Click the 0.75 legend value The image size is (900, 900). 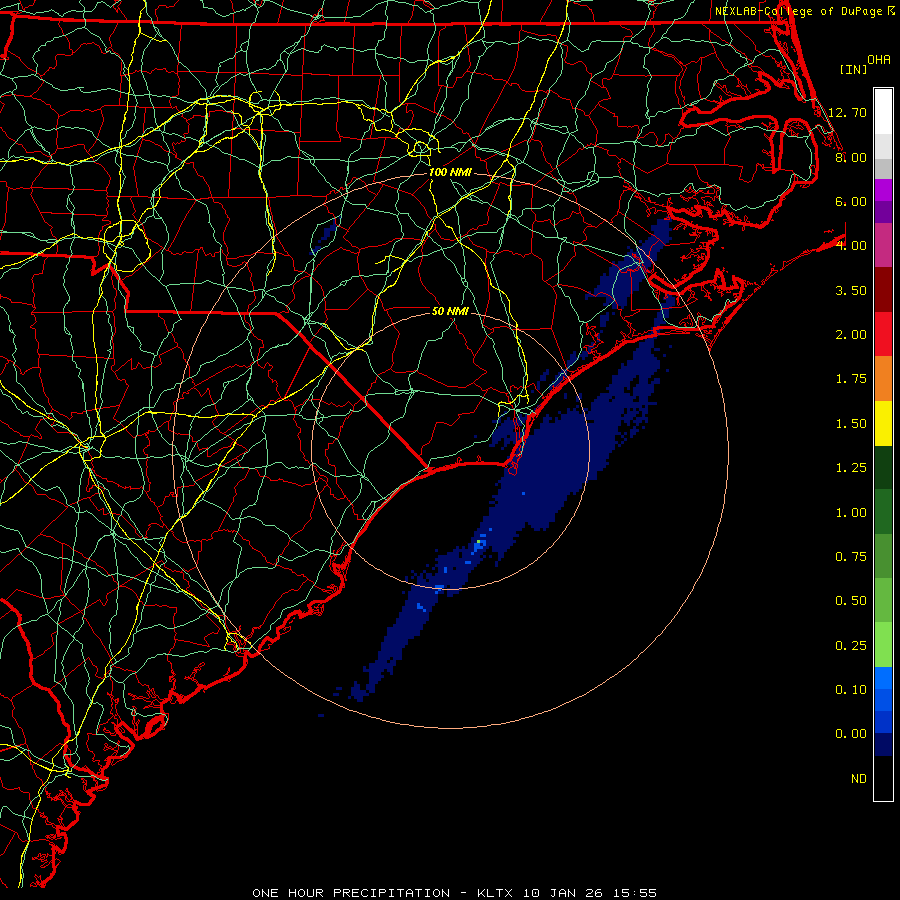point(851,557)
